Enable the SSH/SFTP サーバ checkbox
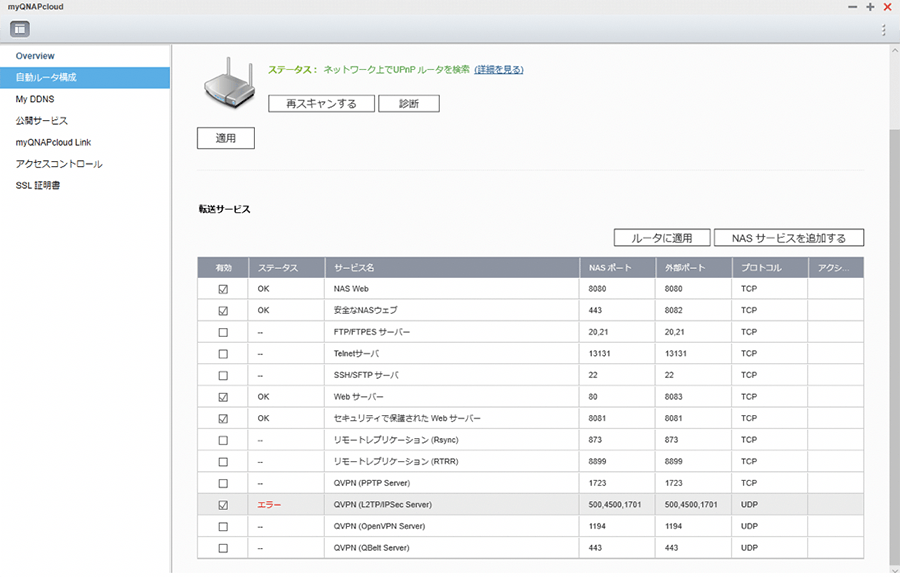The image size is (900, 578). [223, 375]
